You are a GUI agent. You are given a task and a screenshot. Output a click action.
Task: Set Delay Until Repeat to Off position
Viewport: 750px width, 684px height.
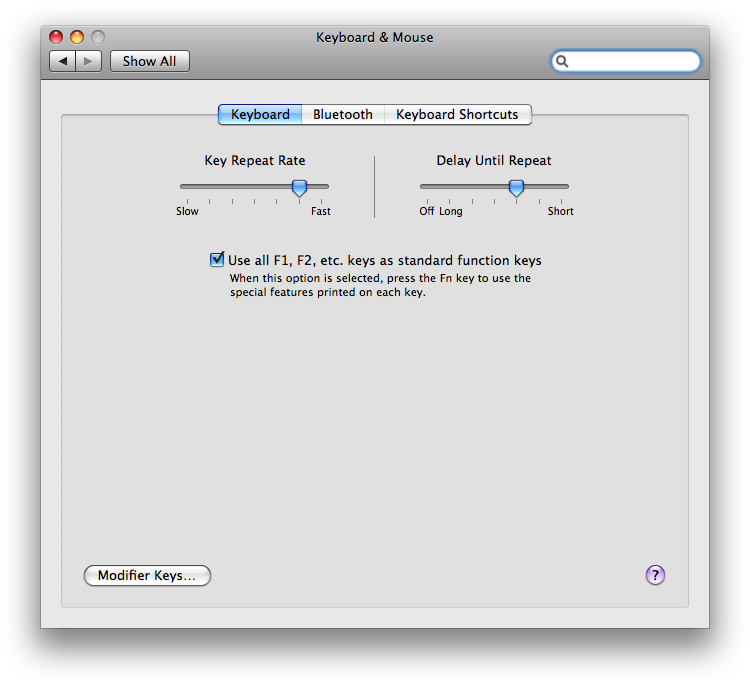[423, 187]
